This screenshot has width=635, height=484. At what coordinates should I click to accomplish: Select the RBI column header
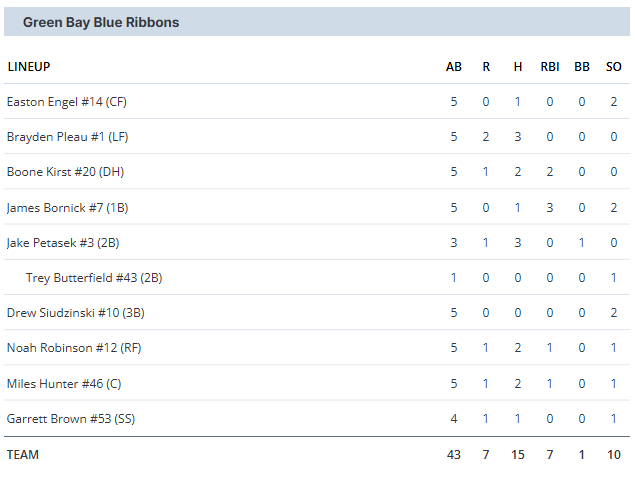[550, 66]
